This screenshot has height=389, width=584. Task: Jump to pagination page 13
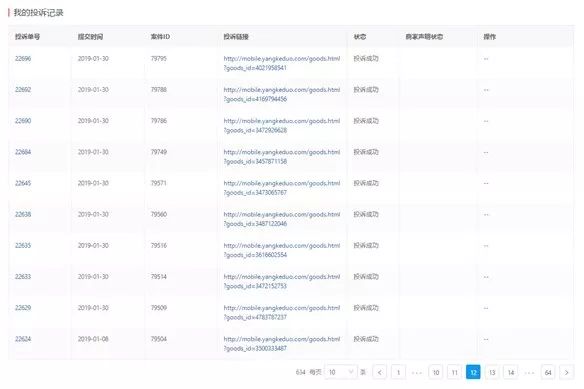[492, 372]
